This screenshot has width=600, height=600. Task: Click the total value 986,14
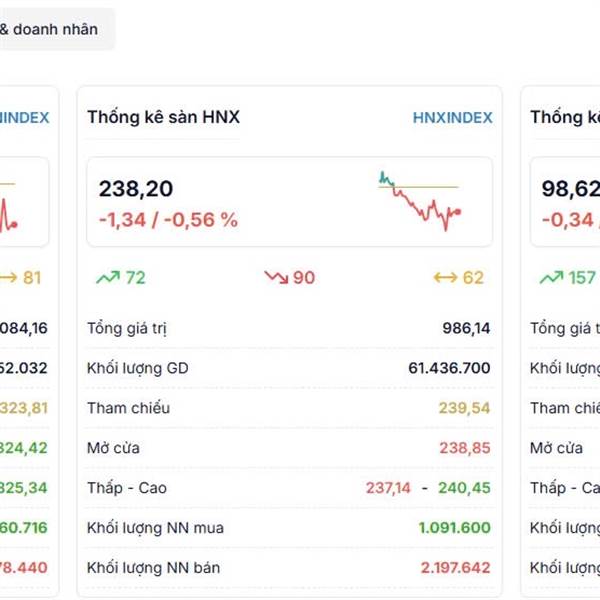[x=466, y=328]
